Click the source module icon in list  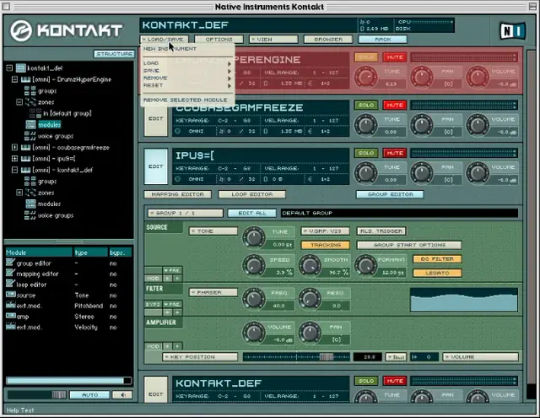(x=11, y=295)
